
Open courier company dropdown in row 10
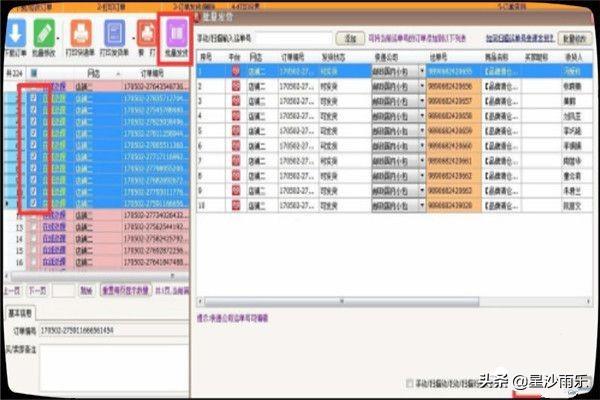click(422, 206)
